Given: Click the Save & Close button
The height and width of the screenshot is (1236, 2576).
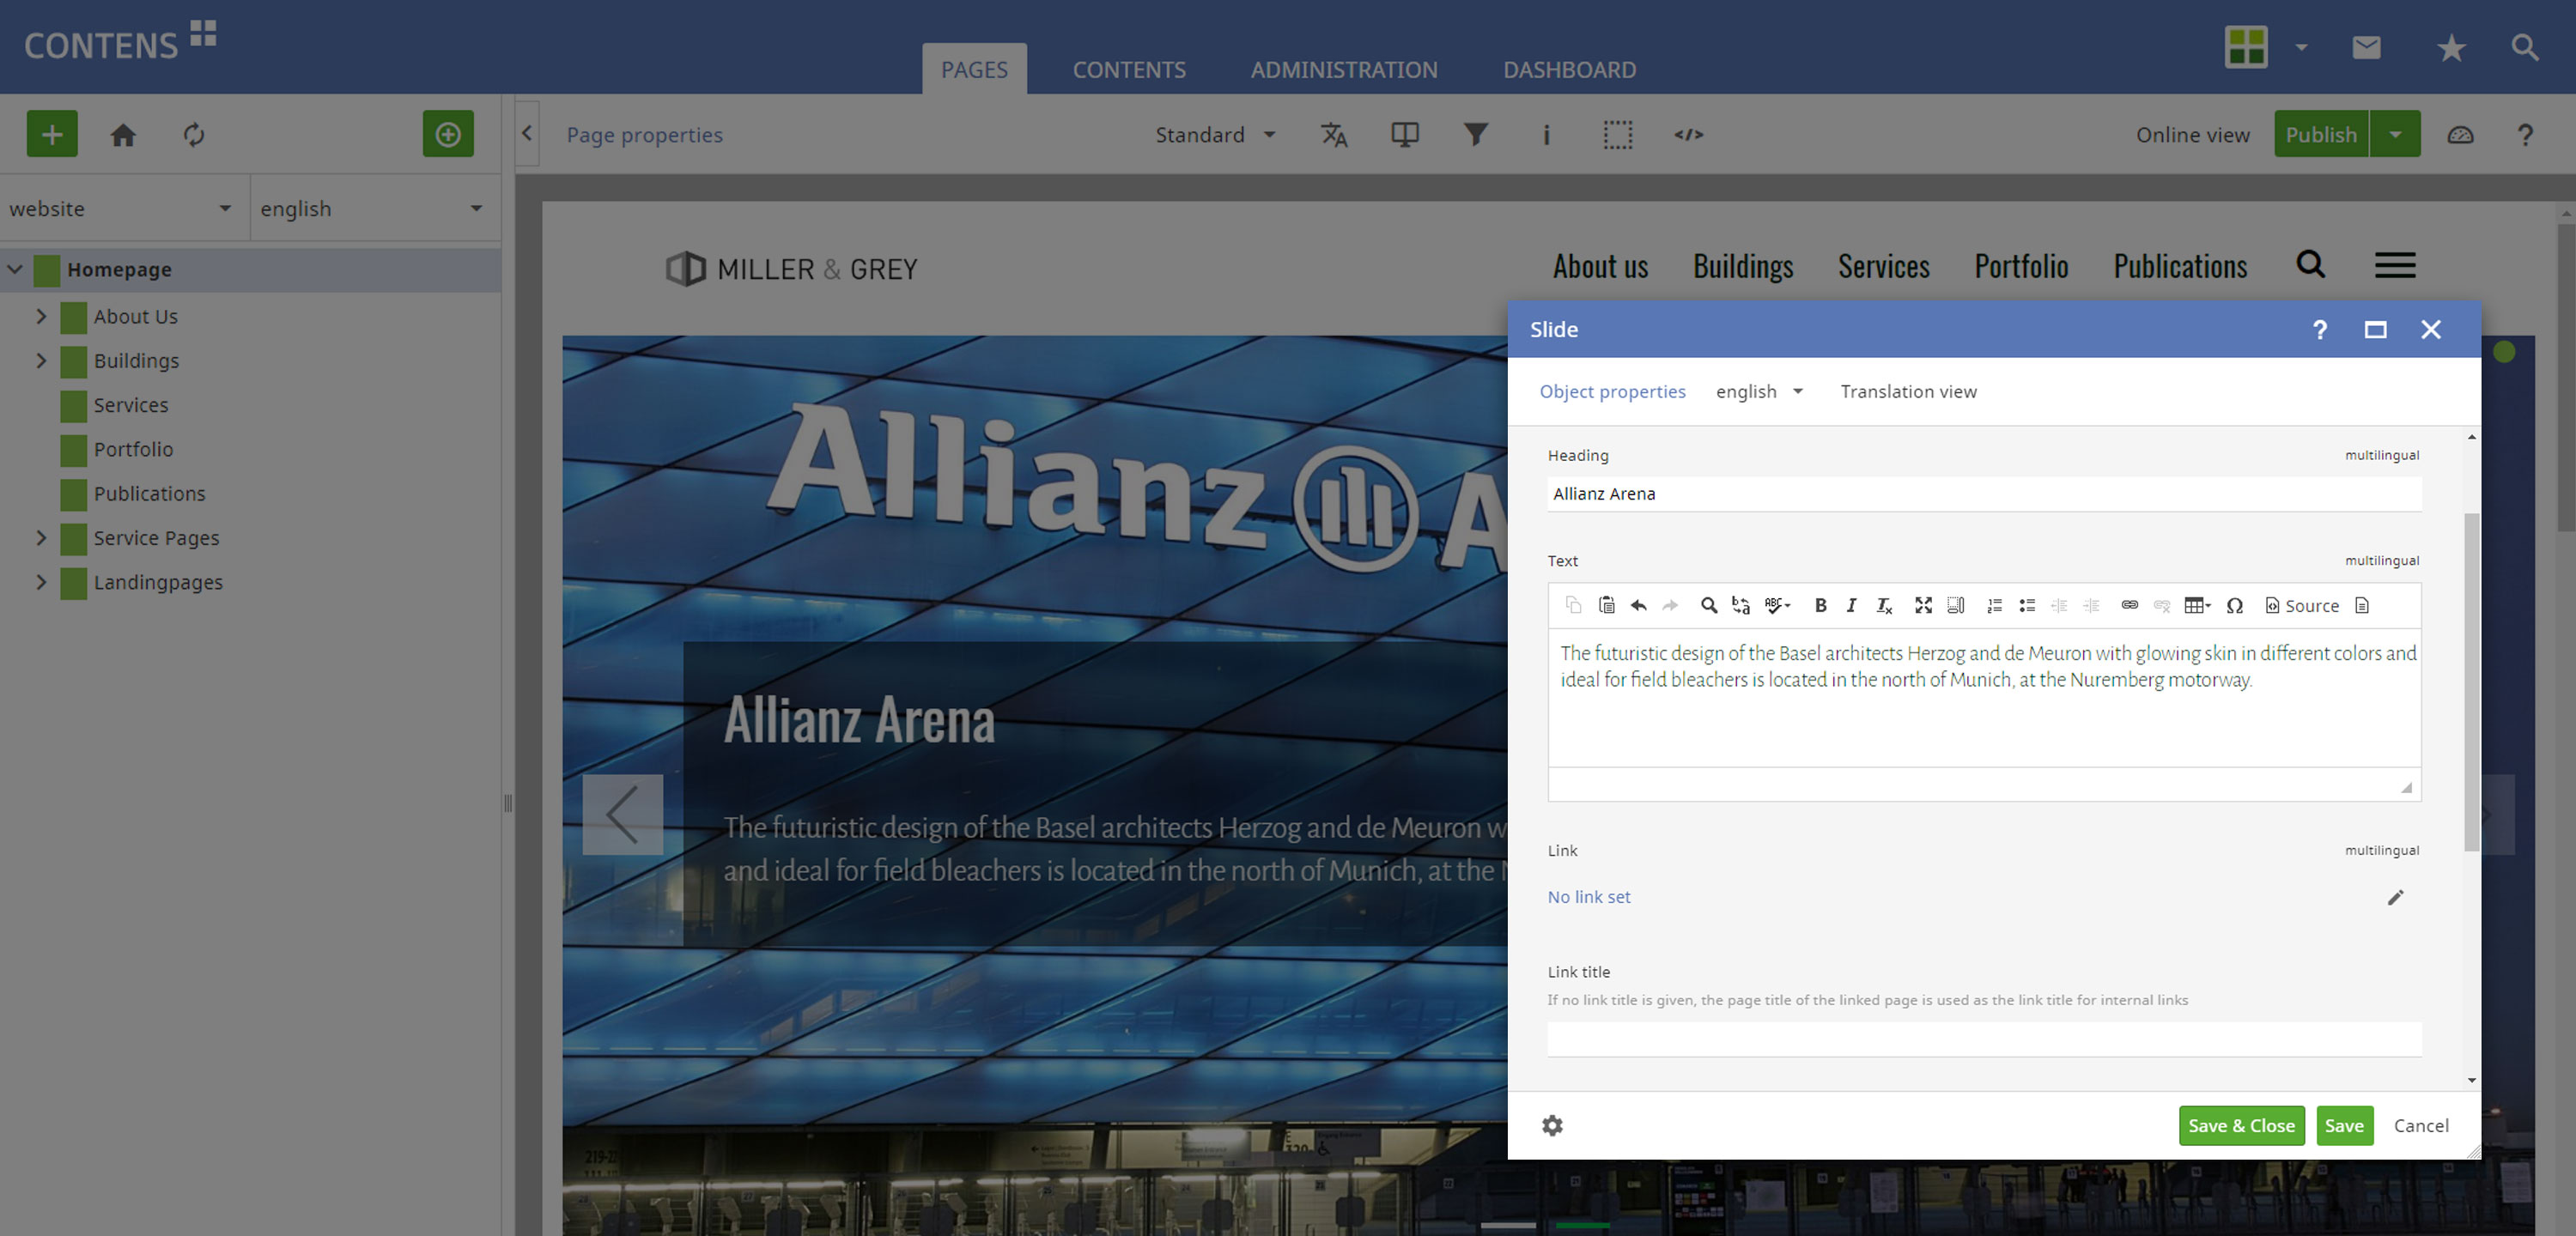Looking at the screenshot, I should tap(2240, 1126).
